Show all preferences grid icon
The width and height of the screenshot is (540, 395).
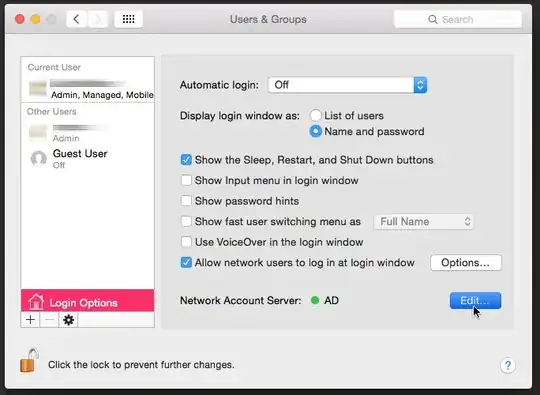tap(128, 19)
